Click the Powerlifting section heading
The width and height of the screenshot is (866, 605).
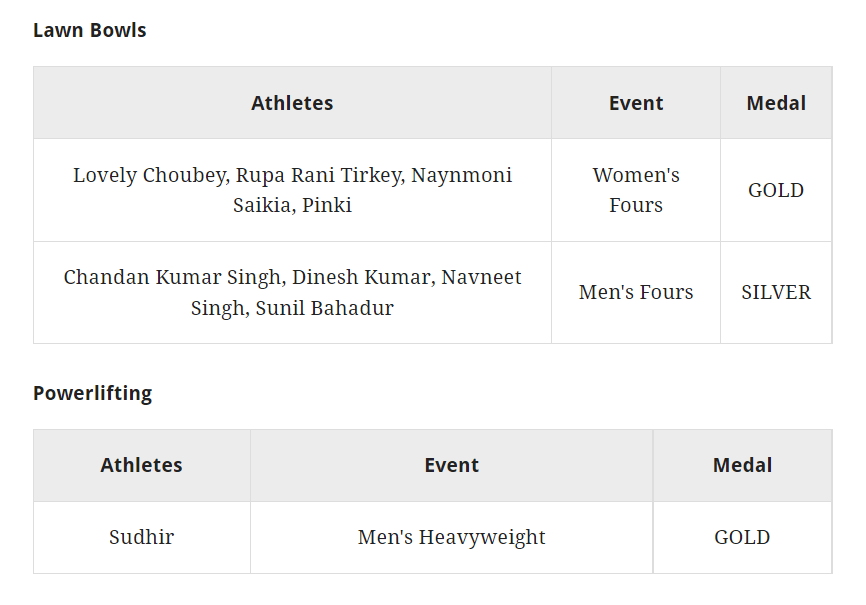point(93,393)
